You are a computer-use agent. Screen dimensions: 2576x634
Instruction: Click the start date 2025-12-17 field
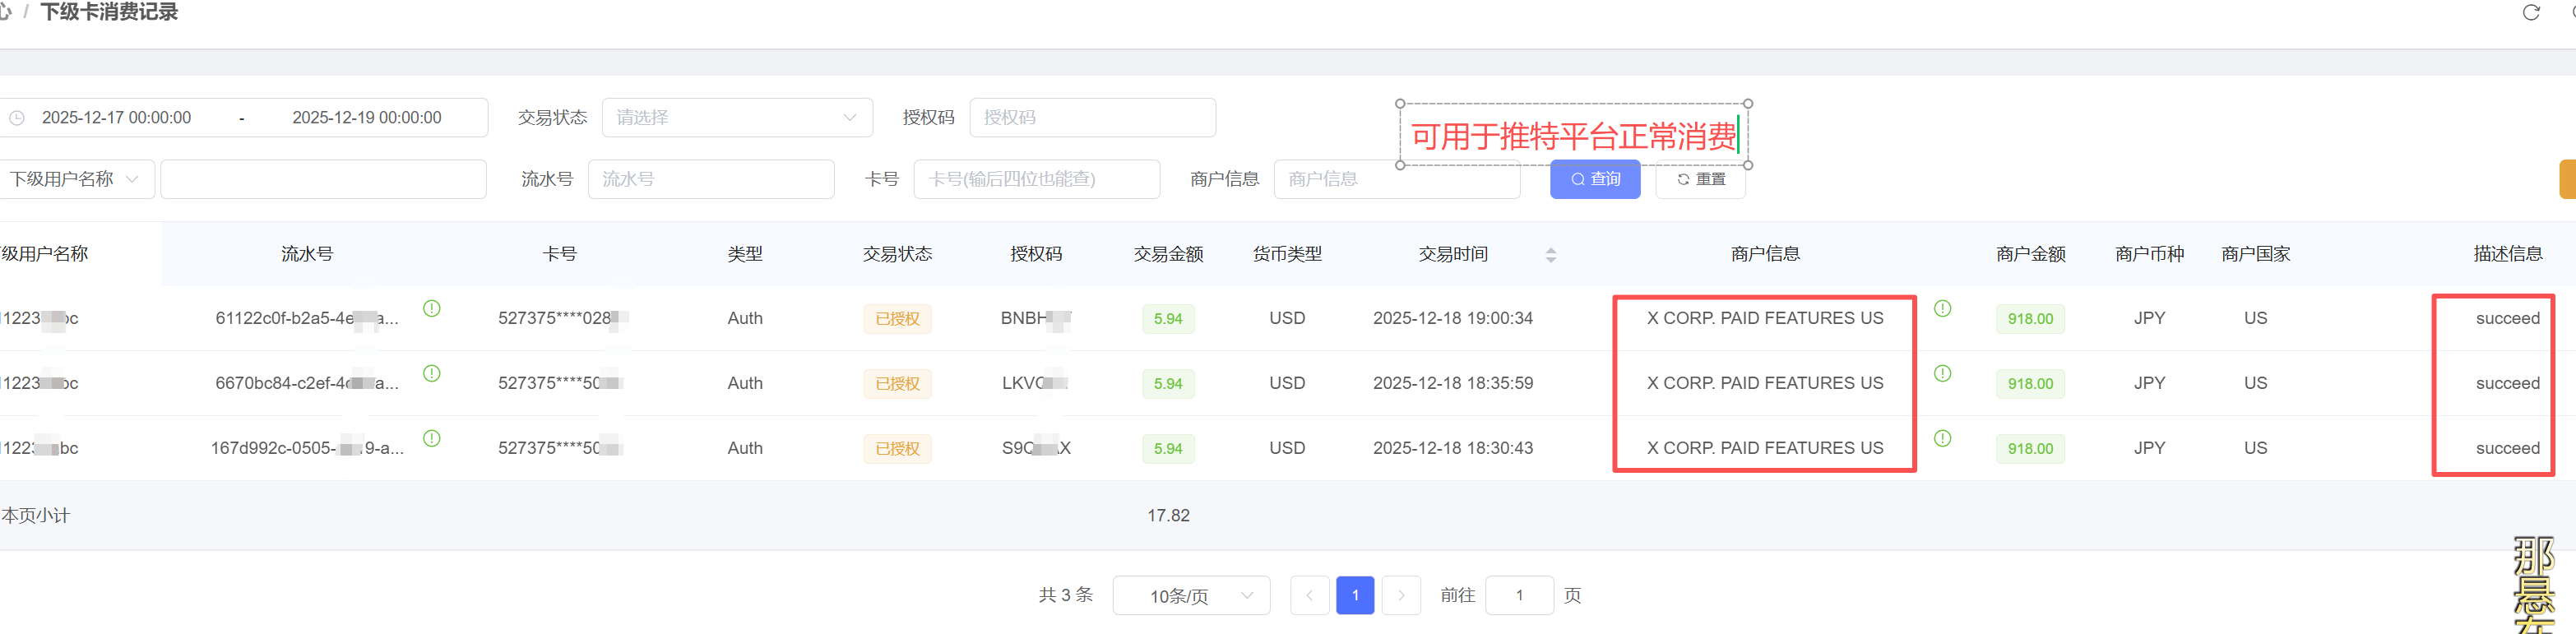(x=117, y=118)
